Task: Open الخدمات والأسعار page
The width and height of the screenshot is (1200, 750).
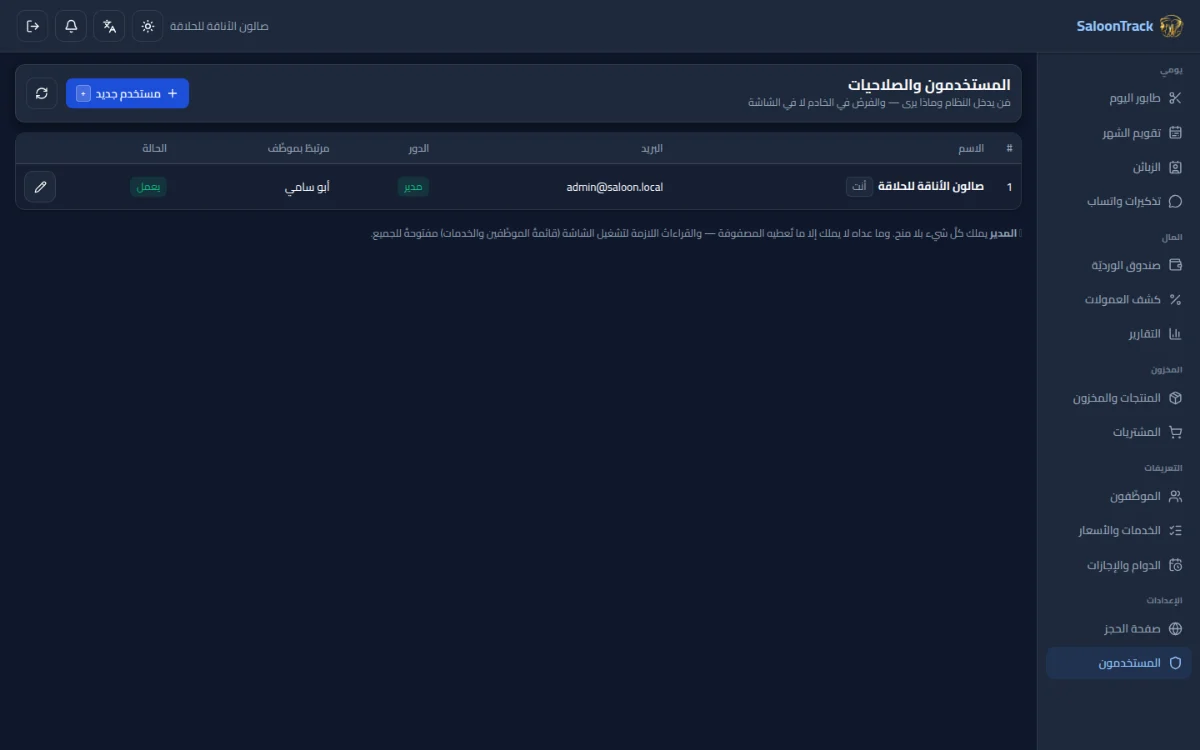Action: click(x=1119, y=531)
